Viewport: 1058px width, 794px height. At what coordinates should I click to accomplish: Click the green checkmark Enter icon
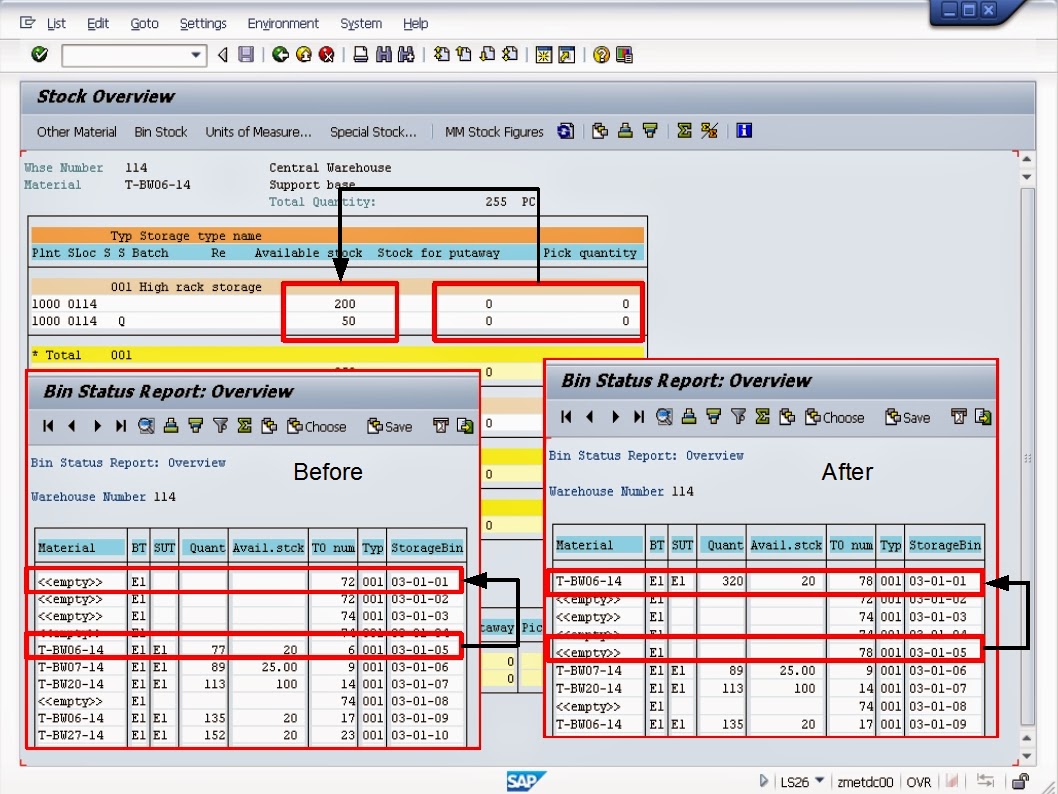pos(39,55)
